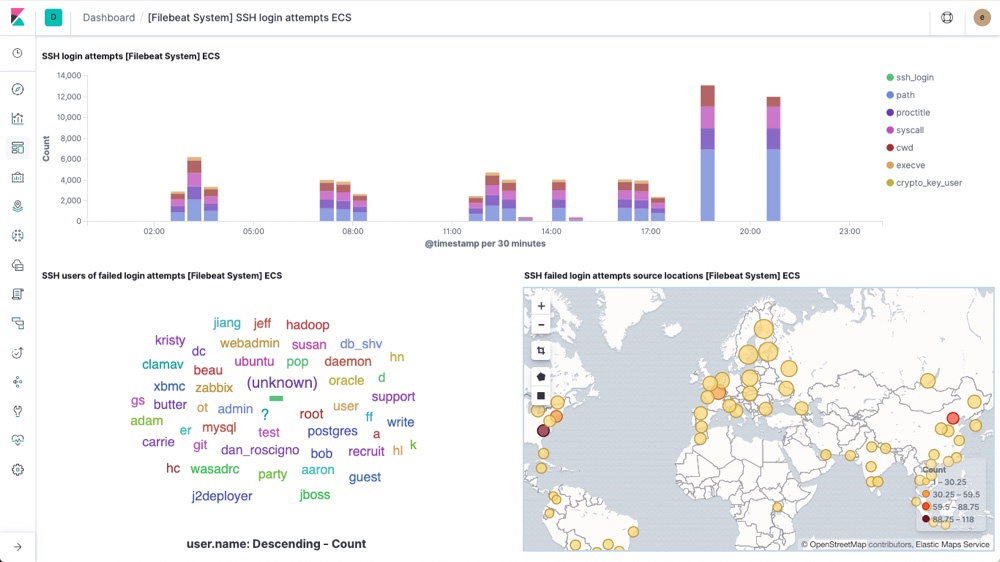The image size is (1000, 562).
Task: Expand the sidebar with arrow icon
Action: pos(18,547)
